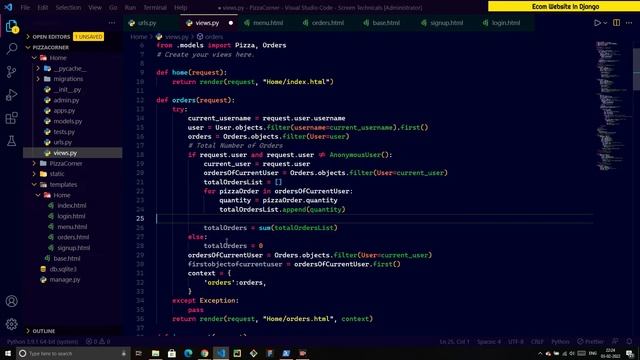Open the run options dropdown arrow
Image resolution: width=640 pixels, height=360 pixels.
(x=605, y=23)
